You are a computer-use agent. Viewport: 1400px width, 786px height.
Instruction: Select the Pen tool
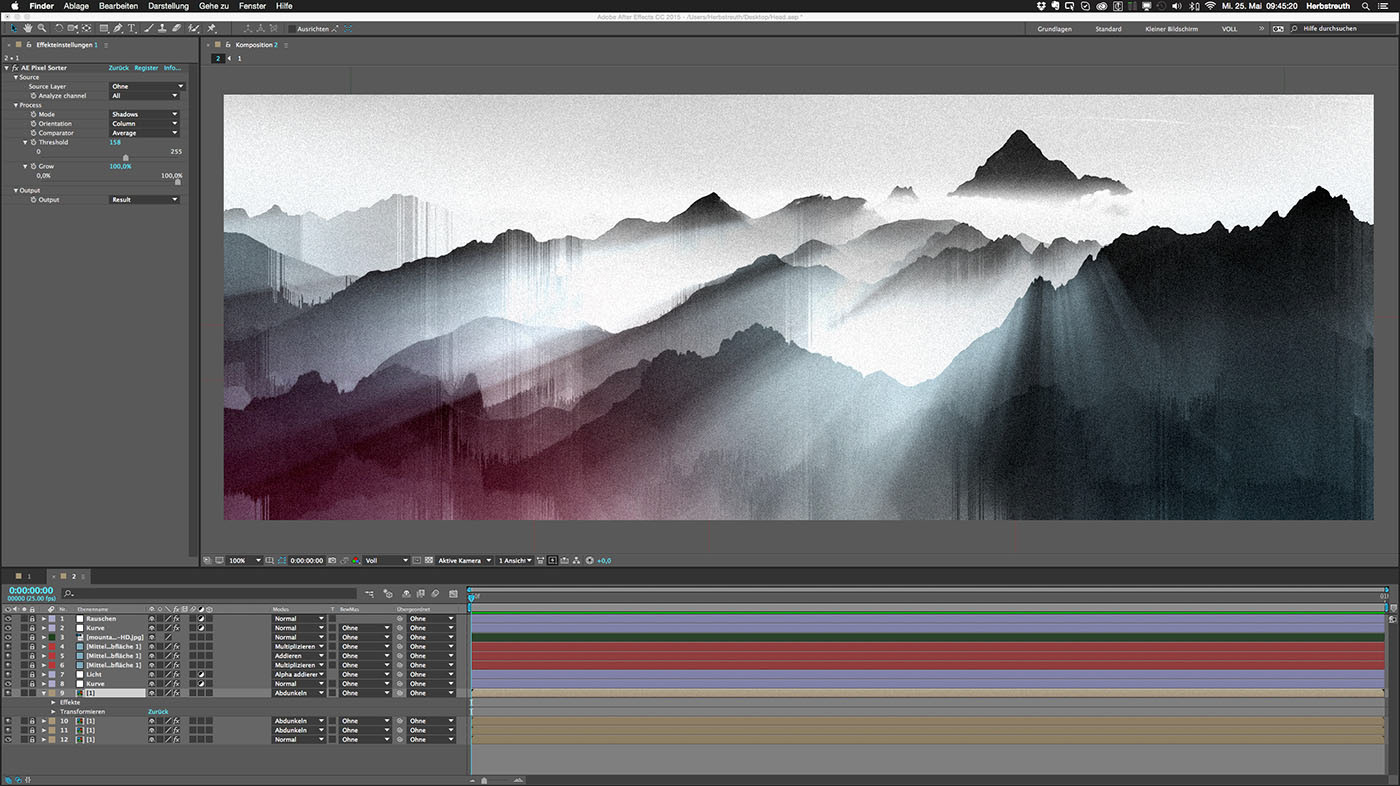tap(118, 29)
